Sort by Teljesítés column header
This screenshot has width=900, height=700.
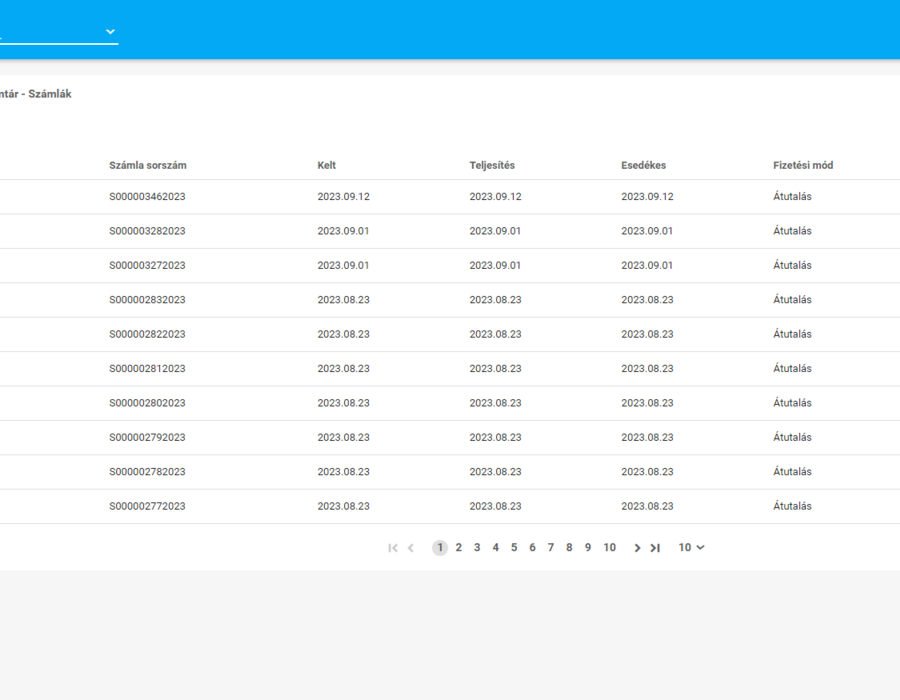[492, 165]
